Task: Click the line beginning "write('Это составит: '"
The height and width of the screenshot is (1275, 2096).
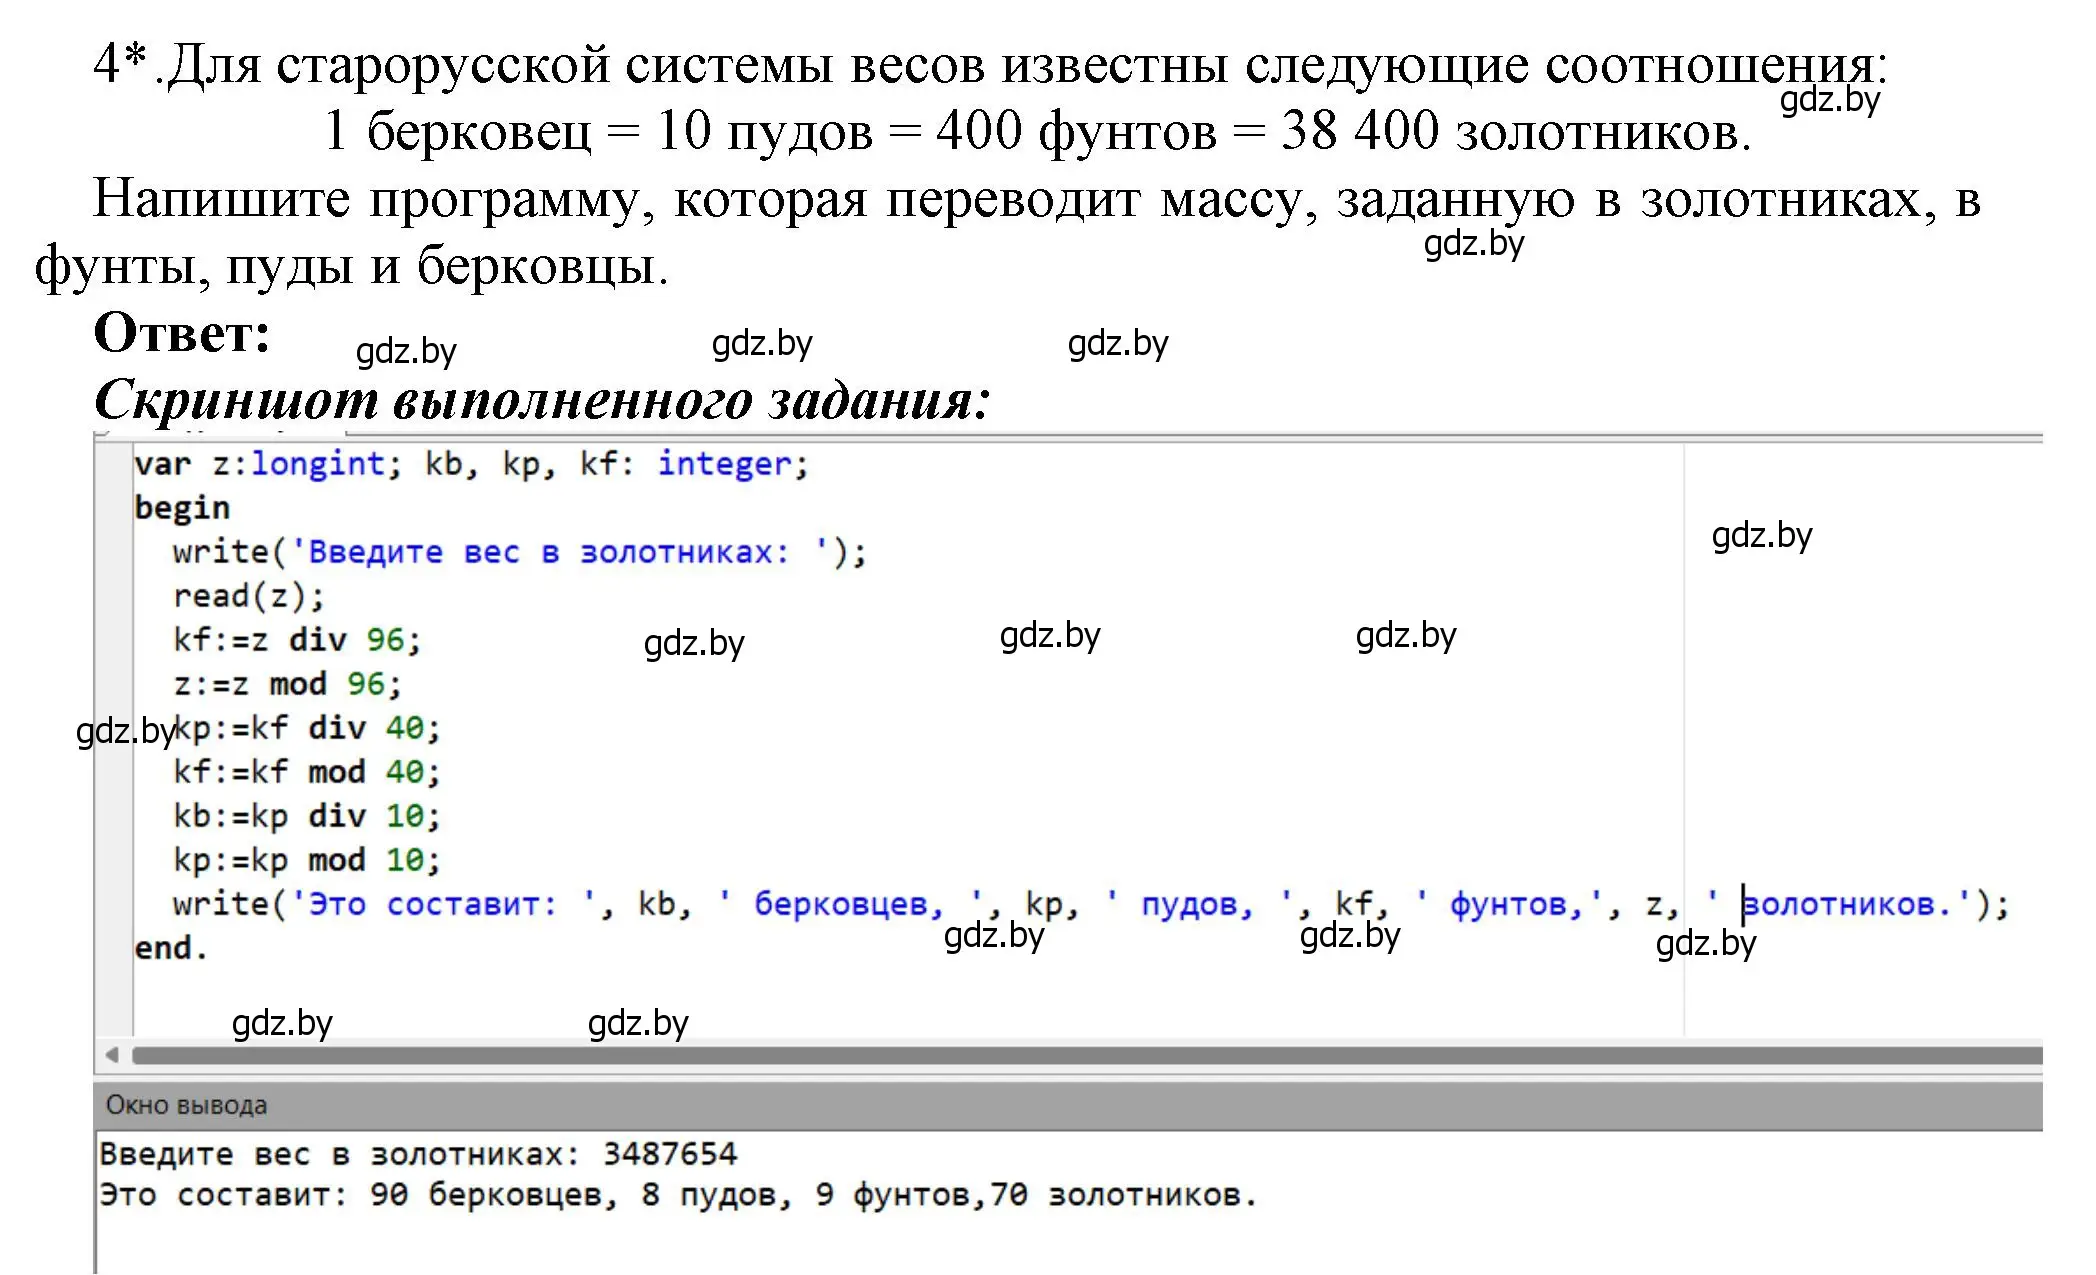Action: point(1090,904)
